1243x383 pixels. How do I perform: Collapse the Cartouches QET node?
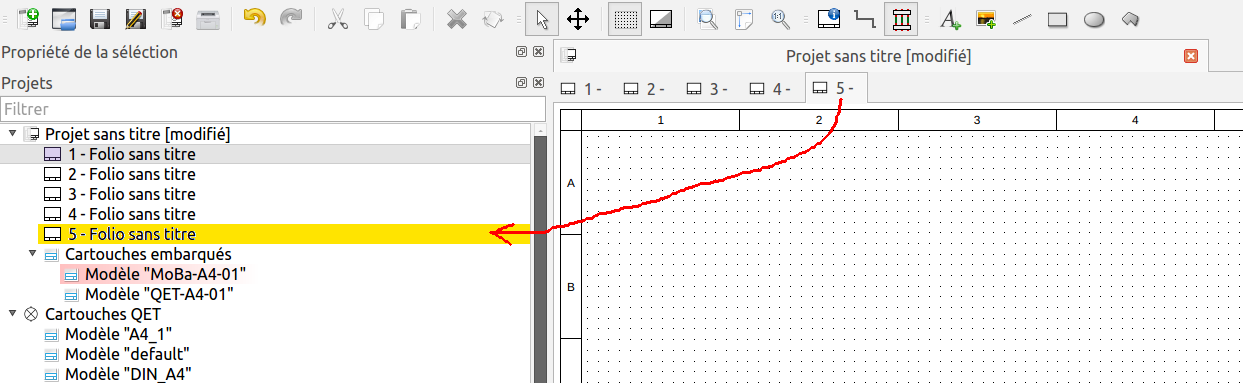tap(12, 314)
